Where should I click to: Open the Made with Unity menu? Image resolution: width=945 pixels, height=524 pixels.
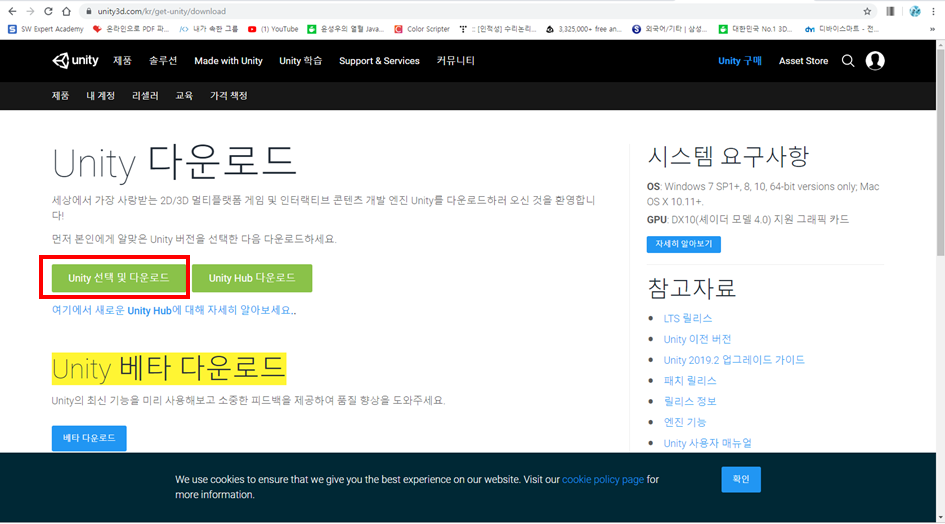tap(228, 60)
